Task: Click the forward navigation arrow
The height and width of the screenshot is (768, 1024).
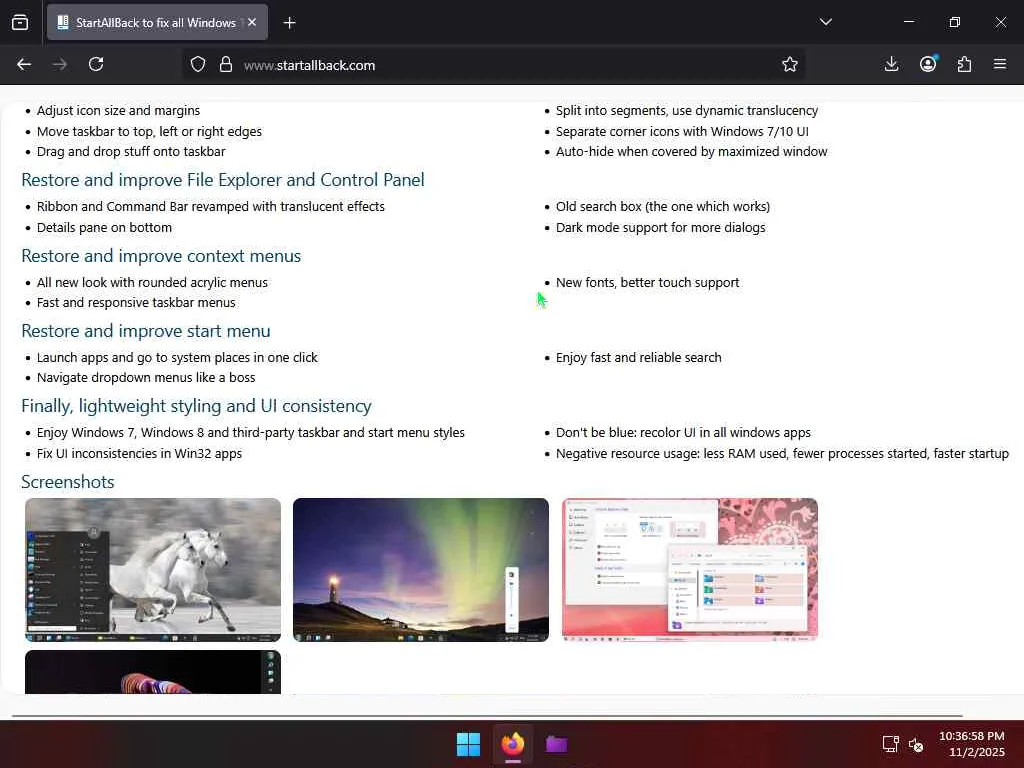Action: [x=59, y=64]
